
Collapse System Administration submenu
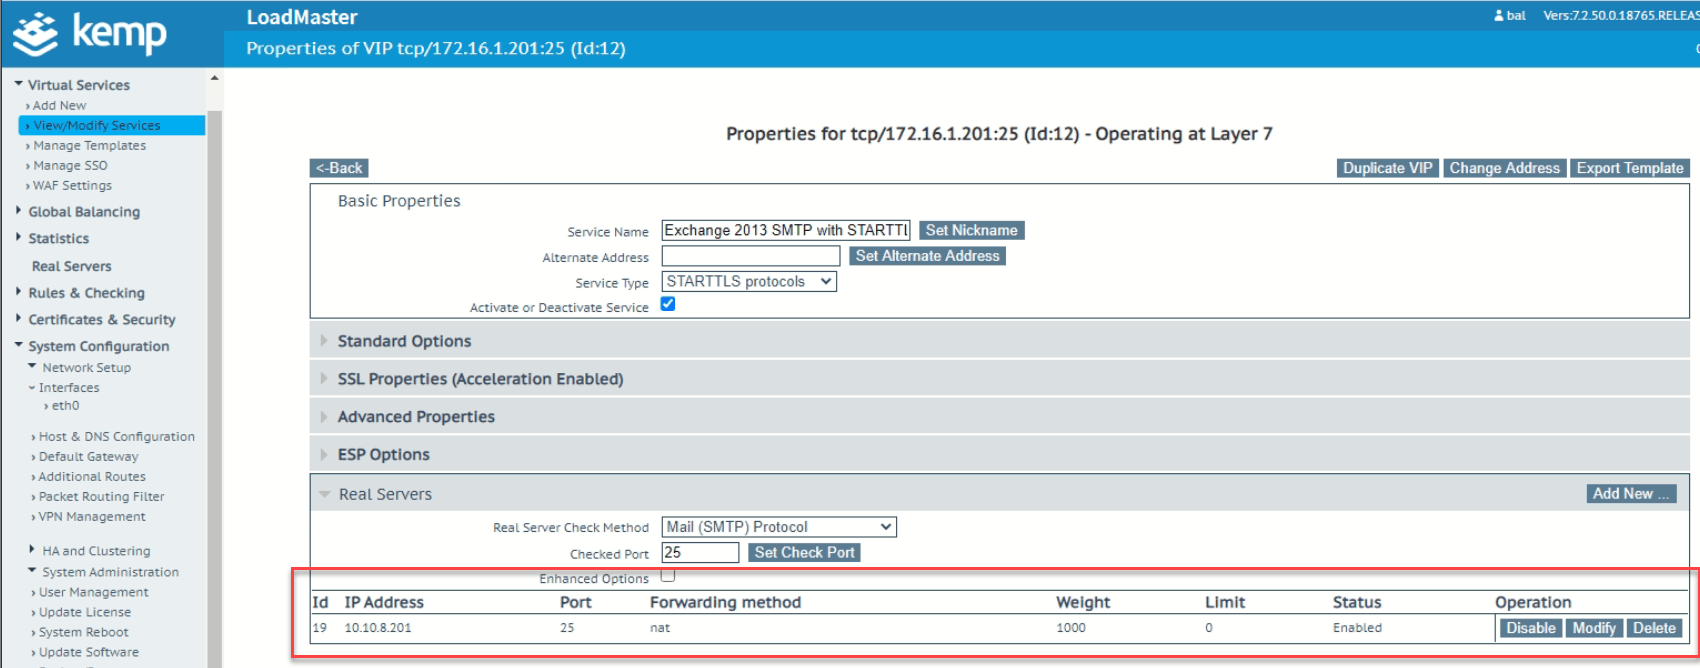click(110, 572)
